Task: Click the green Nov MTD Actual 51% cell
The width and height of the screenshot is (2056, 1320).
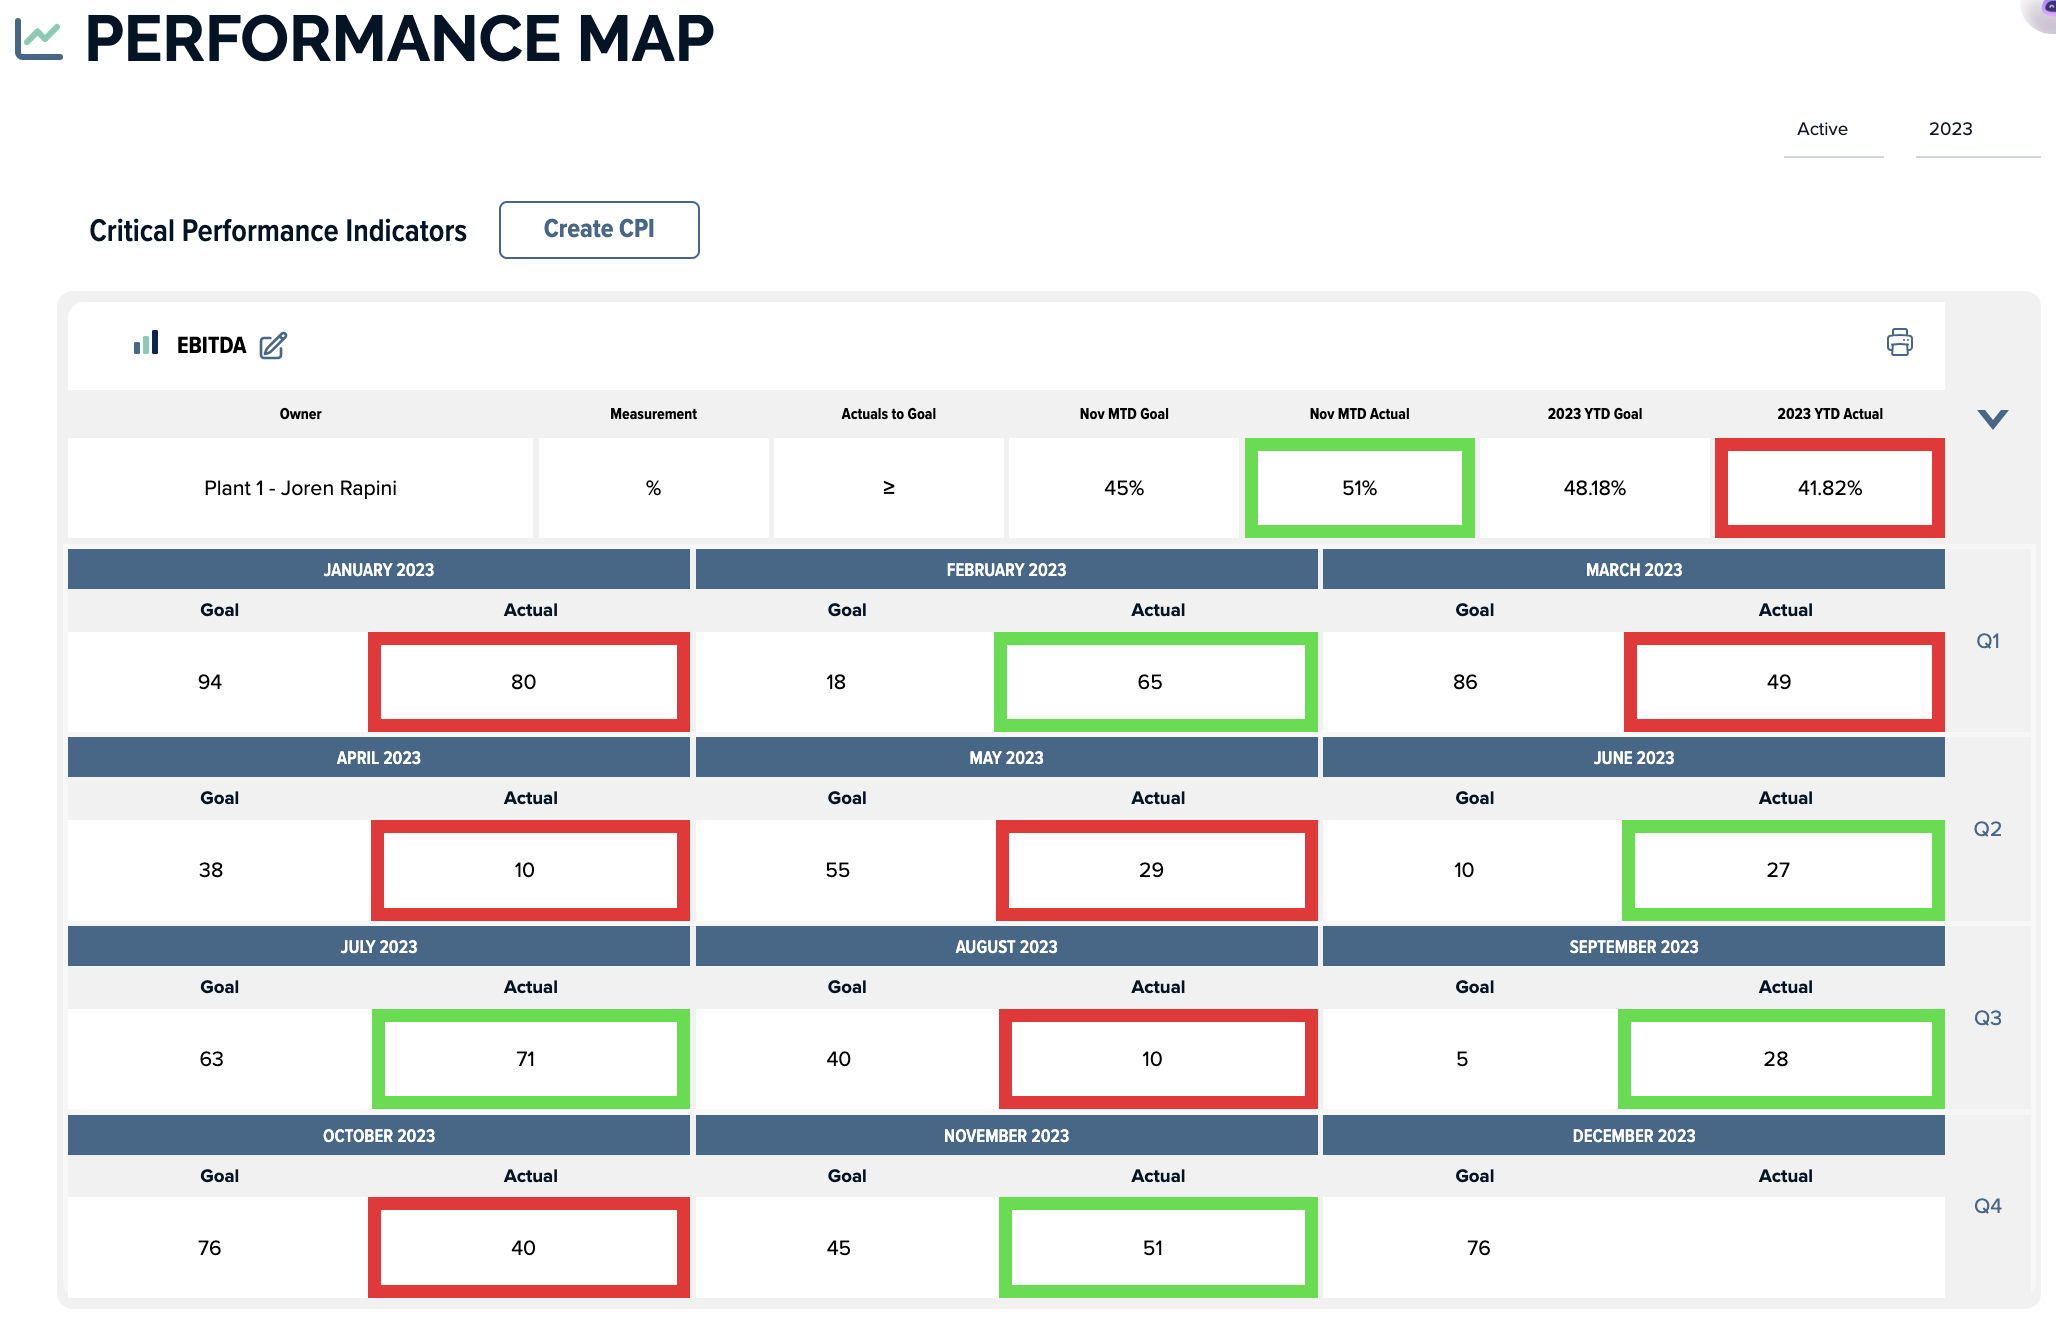Action: 1359,488
